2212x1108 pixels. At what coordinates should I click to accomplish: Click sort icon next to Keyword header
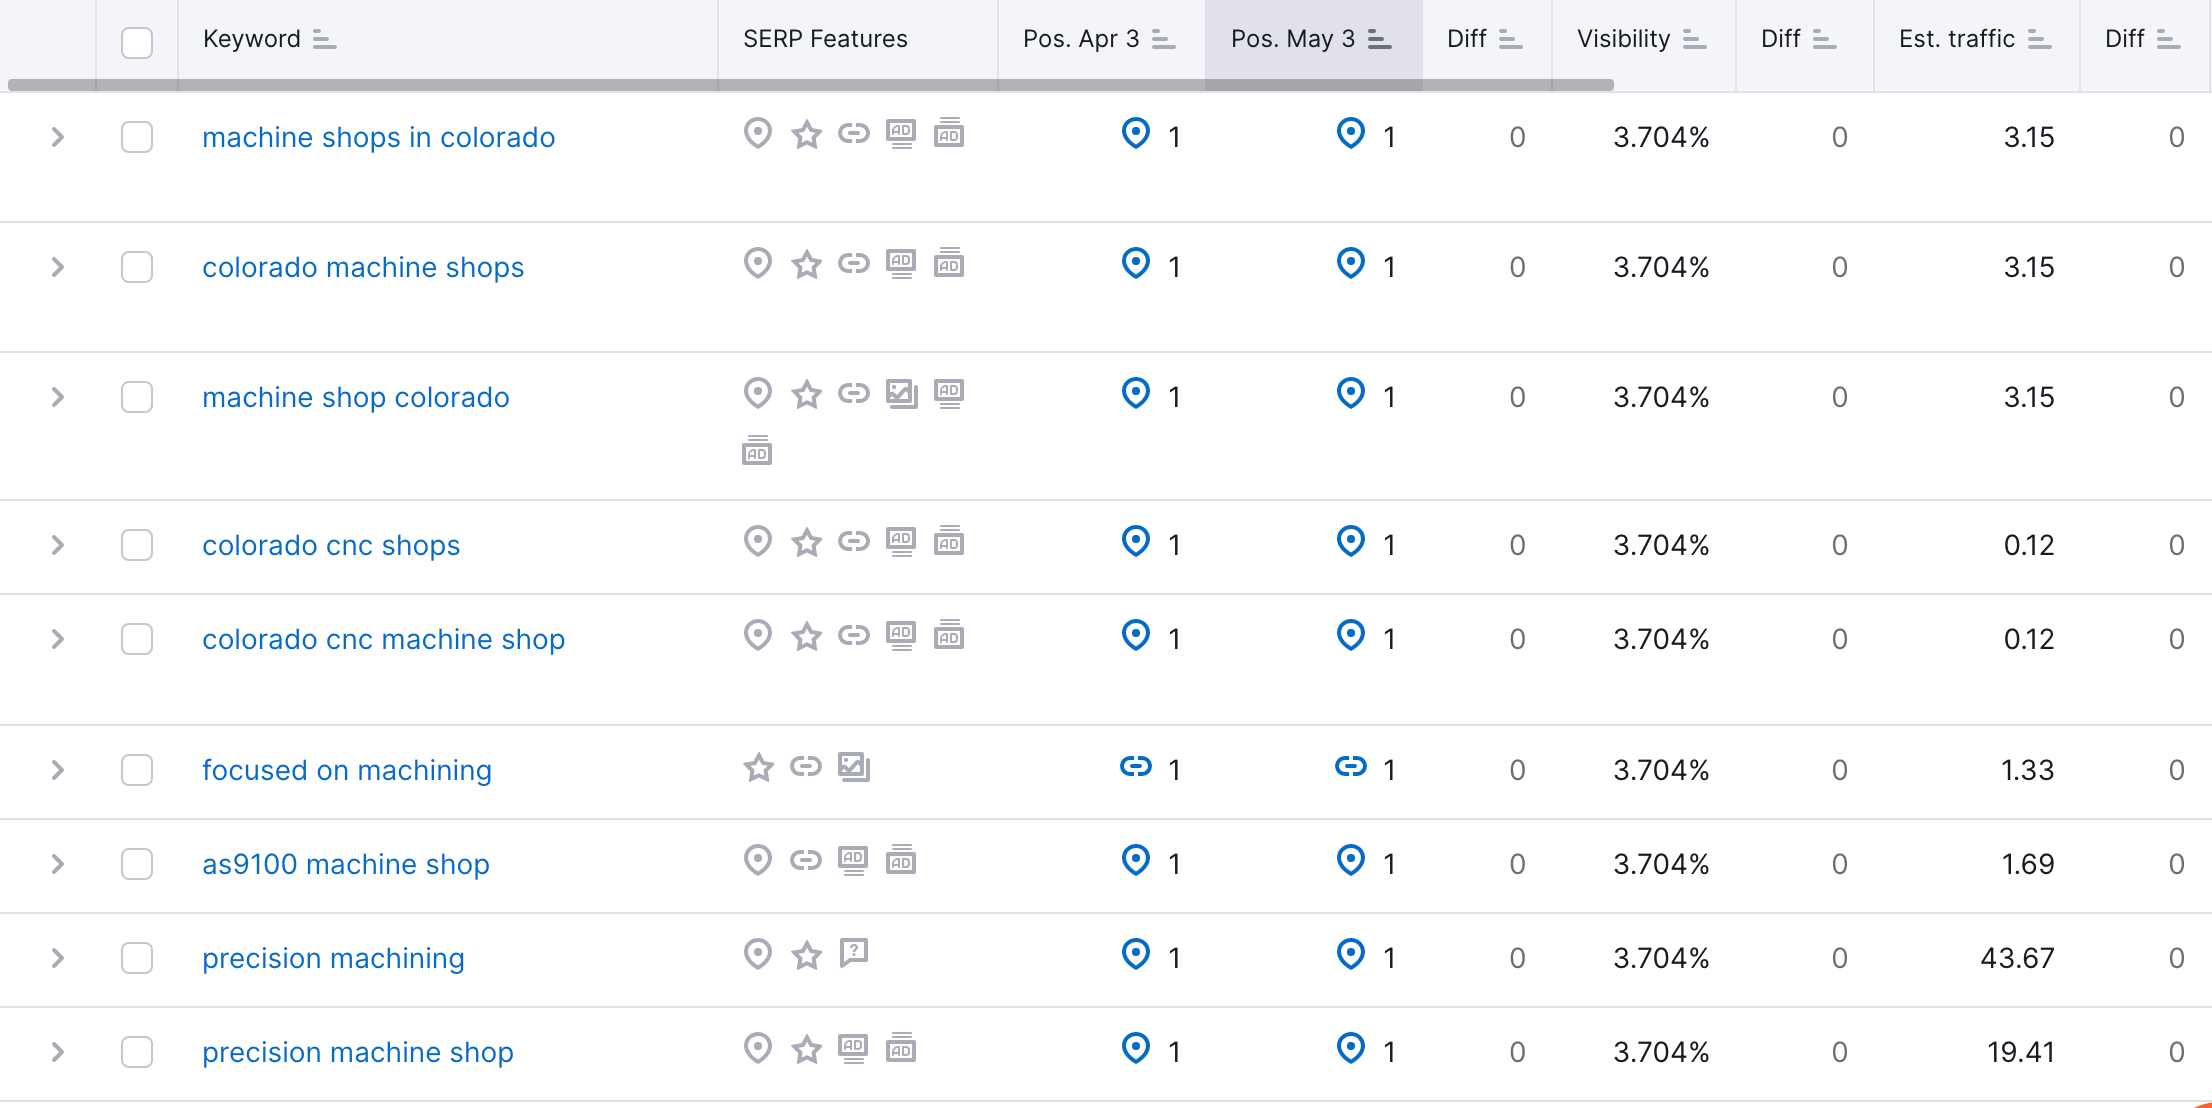click(x=324, y=39)
